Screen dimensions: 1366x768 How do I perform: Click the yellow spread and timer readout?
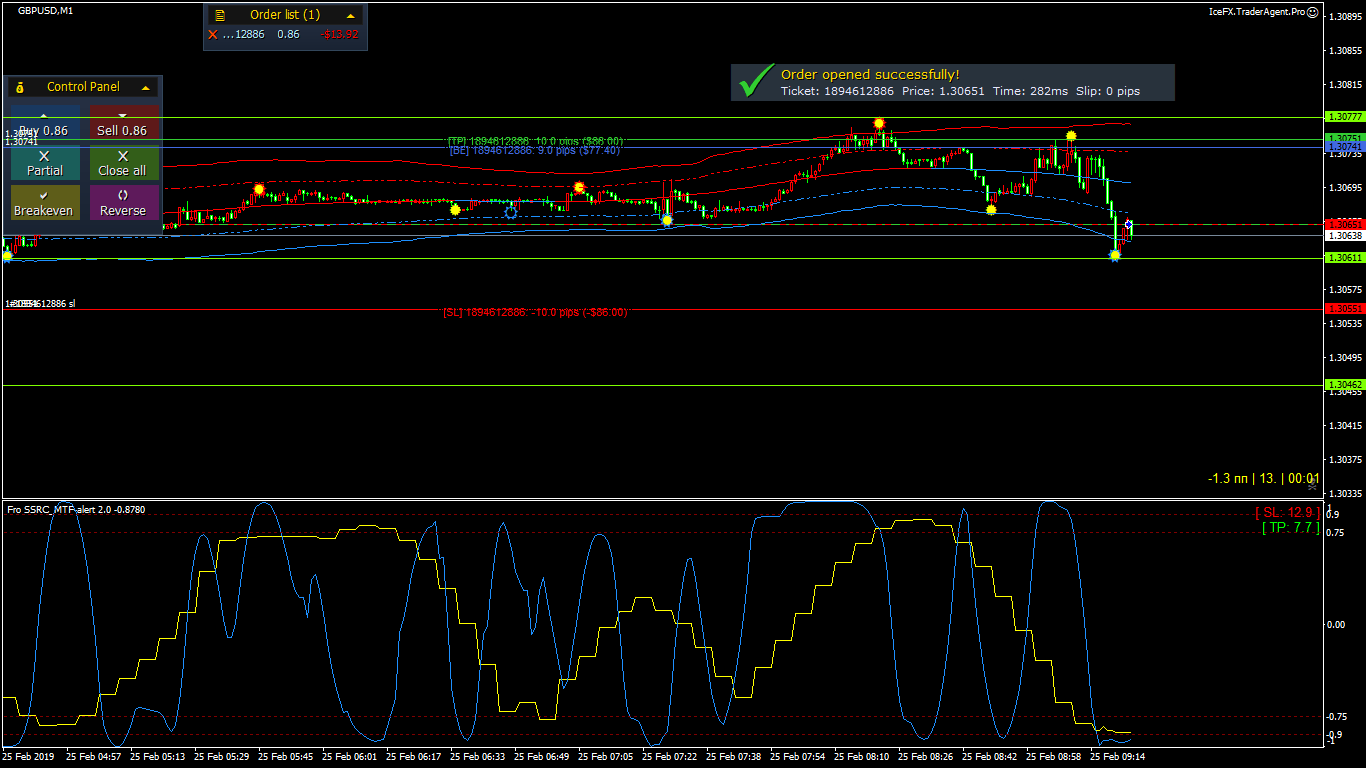pyautogui.click(x=1264, y=479)
